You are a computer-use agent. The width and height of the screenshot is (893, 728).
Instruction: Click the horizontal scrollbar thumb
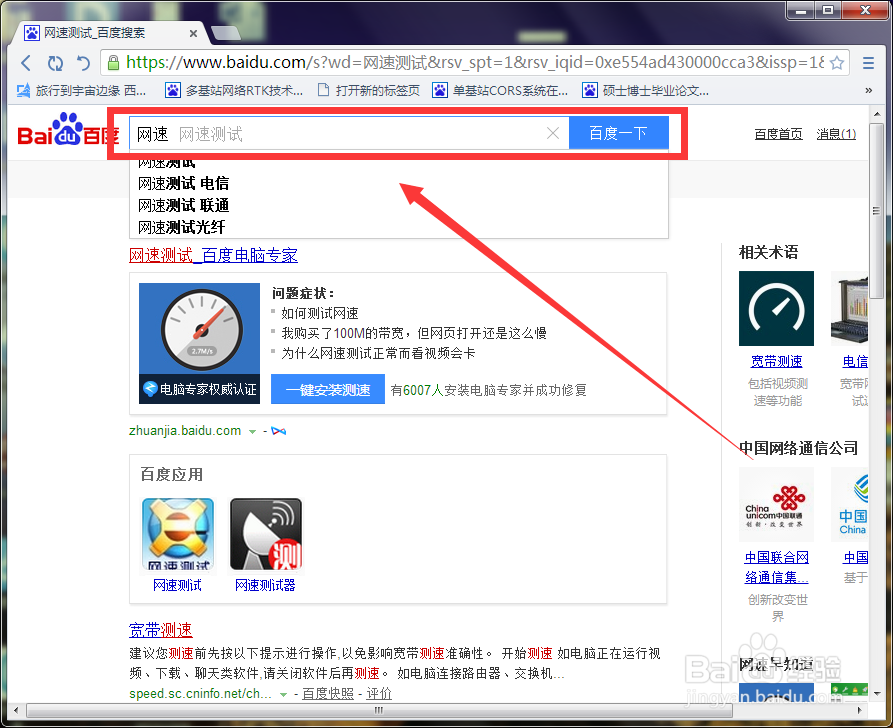point(379,710)
